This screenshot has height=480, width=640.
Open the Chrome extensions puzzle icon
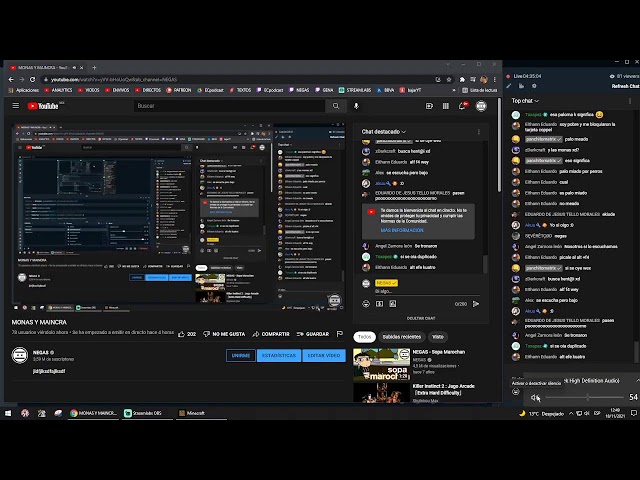pyautogui.click(x=462, y=80)
